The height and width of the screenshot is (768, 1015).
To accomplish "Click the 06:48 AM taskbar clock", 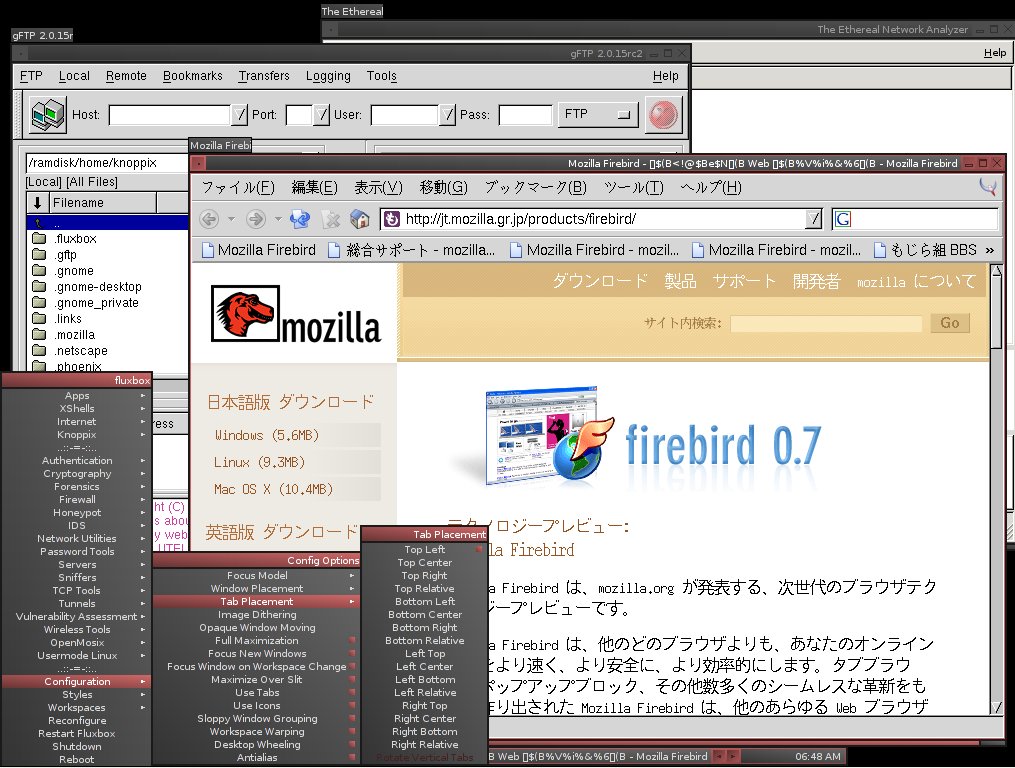I will pyautogui.click(x=818, y=756).
